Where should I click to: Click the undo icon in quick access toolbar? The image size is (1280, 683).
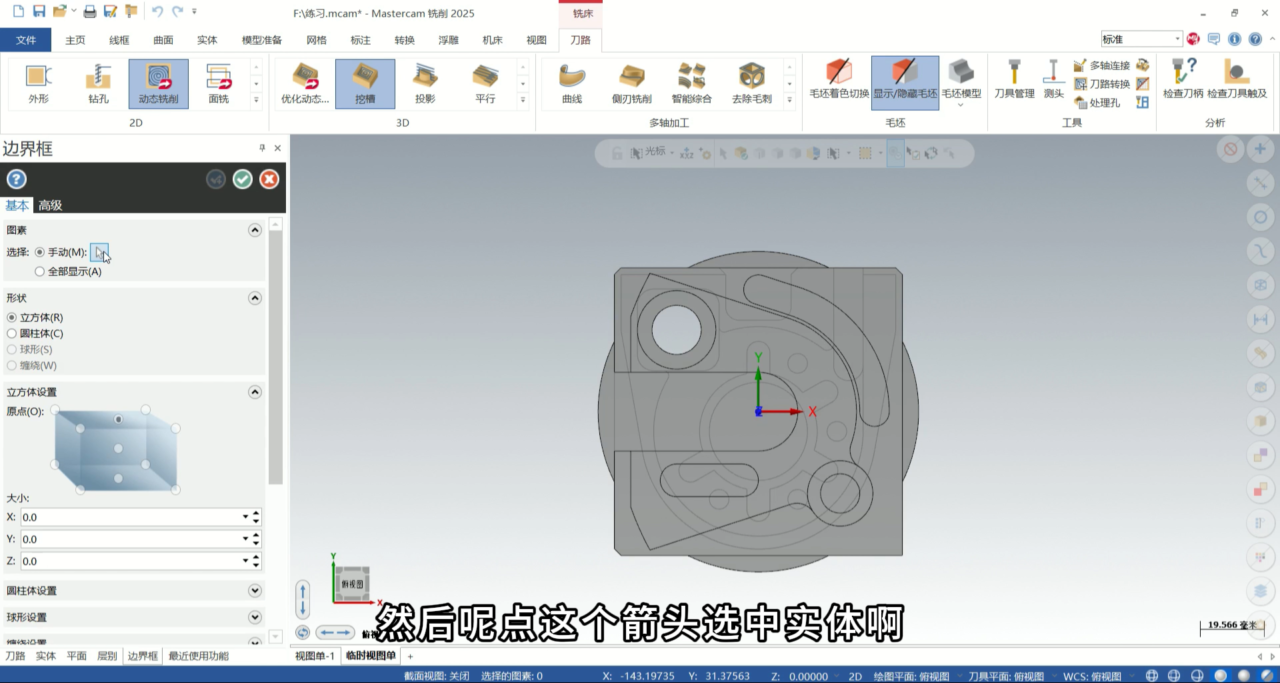(157, 12)
